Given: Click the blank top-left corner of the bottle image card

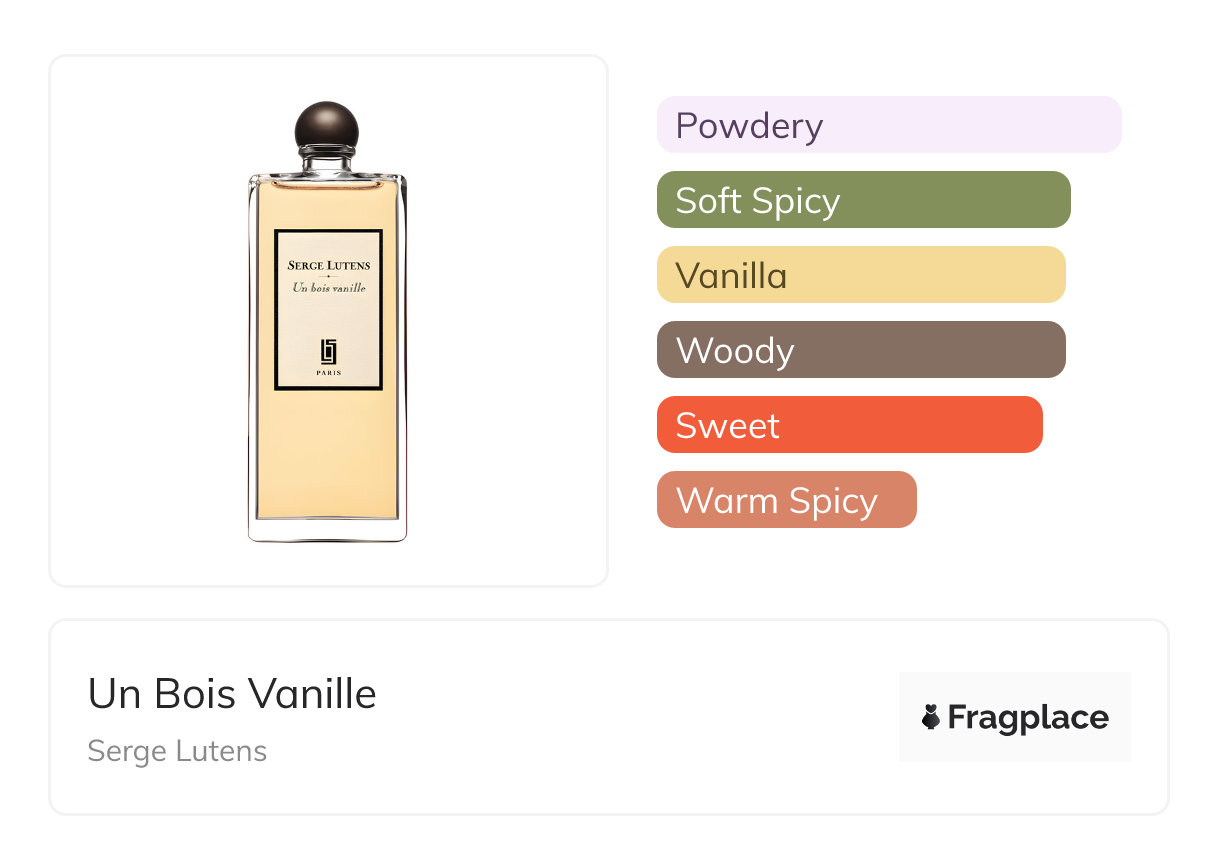Looking at the screenshot, I should tap(90, 95).
